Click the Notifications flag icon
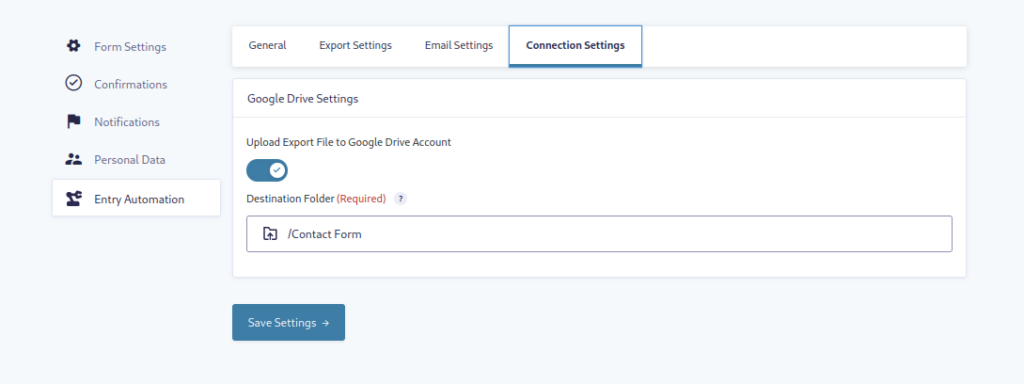Image resolution: width=1024 pixels, height=384 pixels. coord(73,121)
